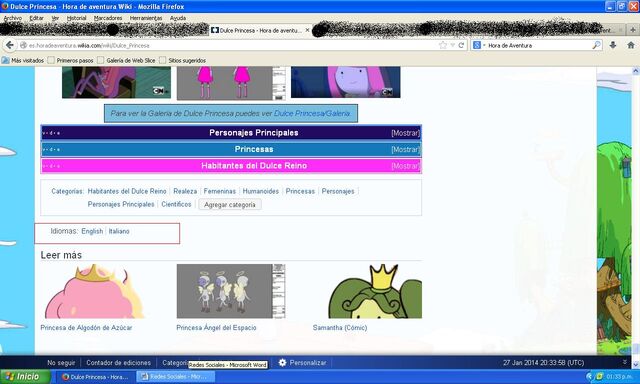Click the Personalizar gear icon
Image resolution: width=640 pixels, height=384 pixels.
(x=282, y=362)
